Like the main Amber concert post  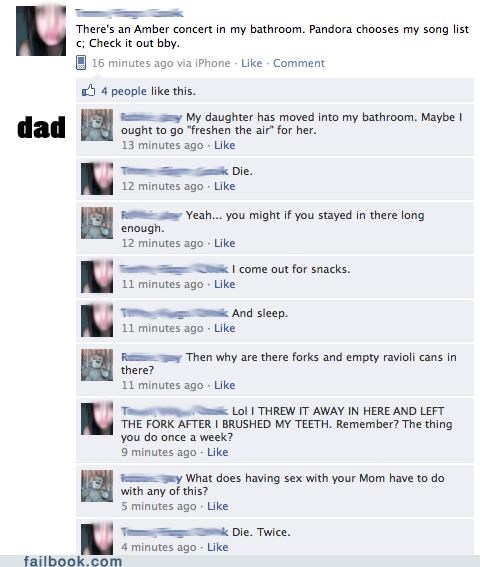pos(251,63)
